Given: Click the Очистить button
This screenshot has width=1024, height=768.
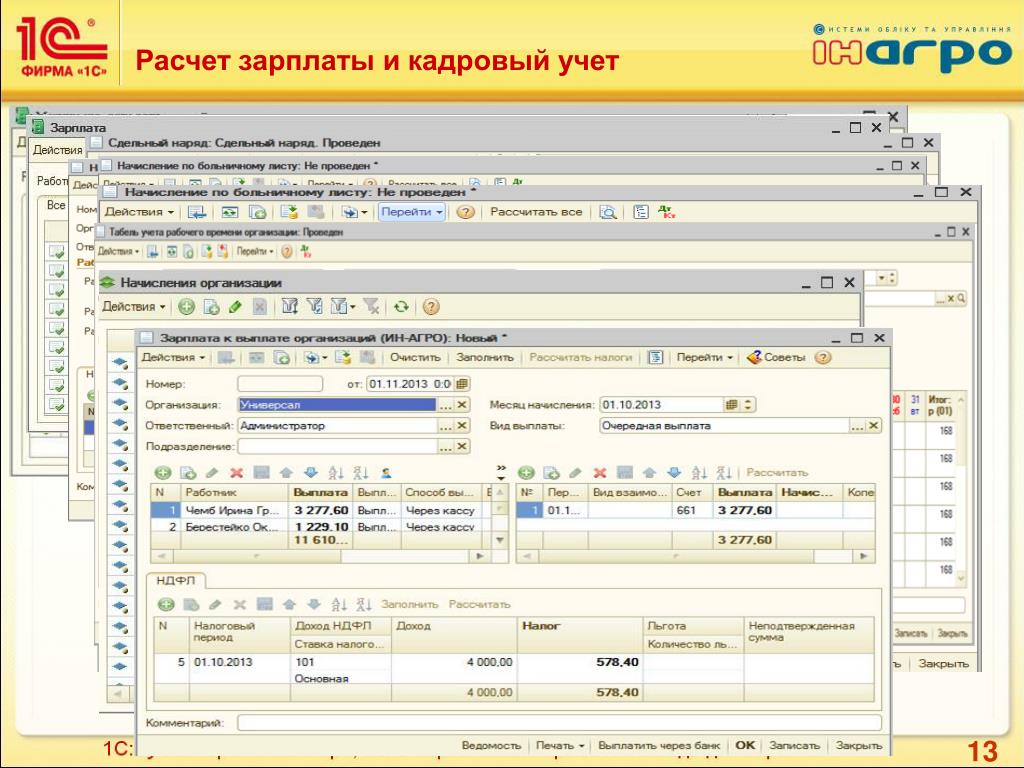Looking at the screenshot, I should [x=415, y=357].
